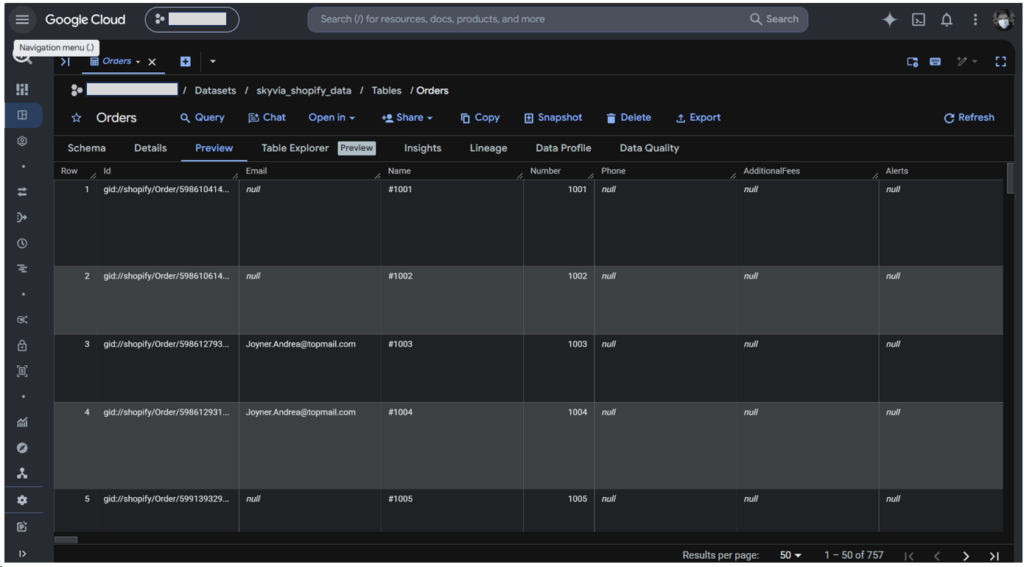
Task: Close the Orders editor tab
Action: coord(152,61)
